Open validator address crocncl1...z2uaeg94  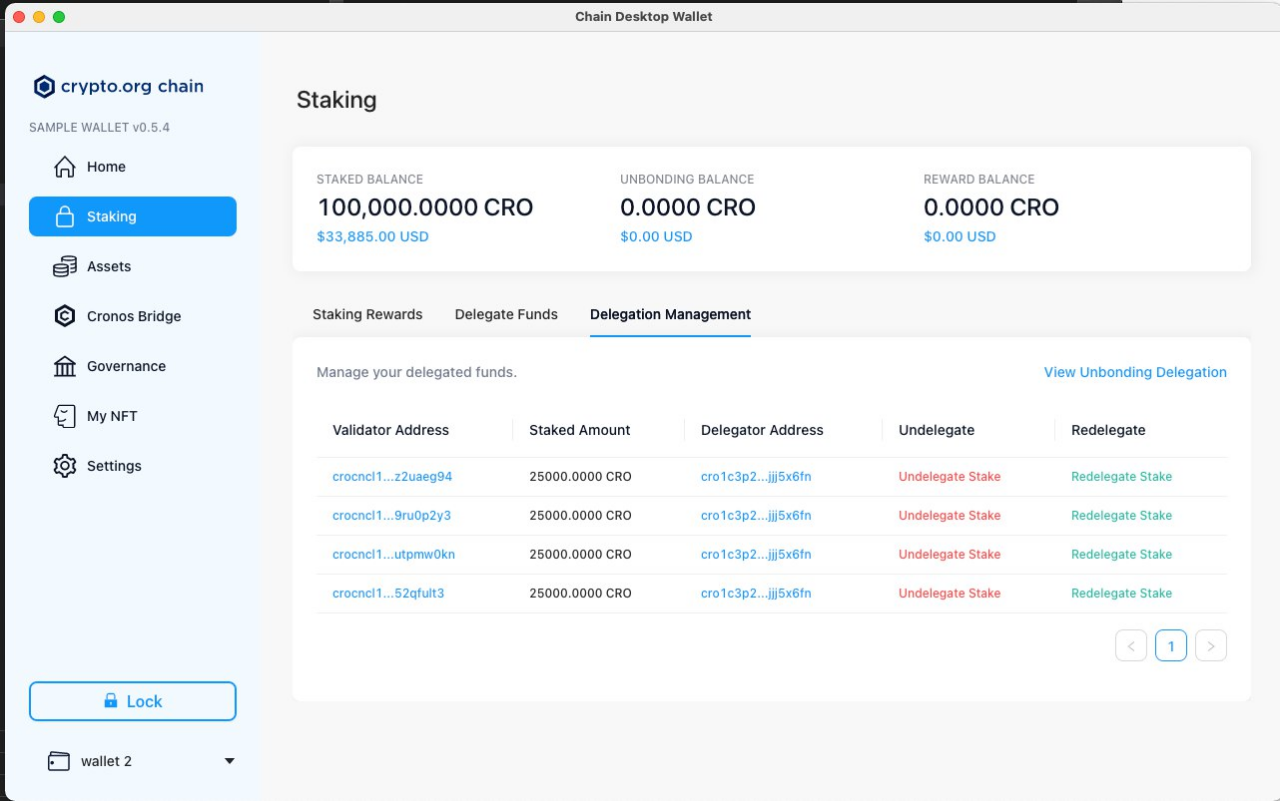click(x=392, y=477)
